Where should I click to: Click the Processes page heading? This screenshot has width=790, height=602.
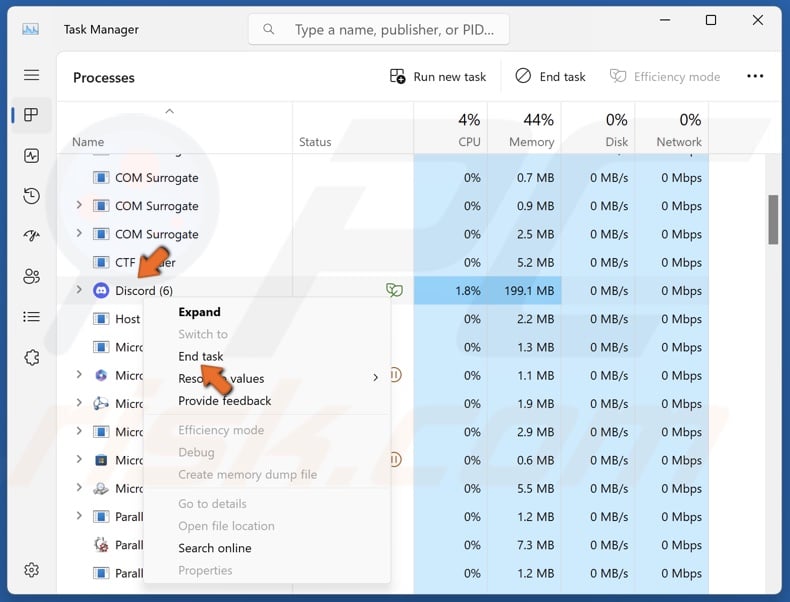104,78
